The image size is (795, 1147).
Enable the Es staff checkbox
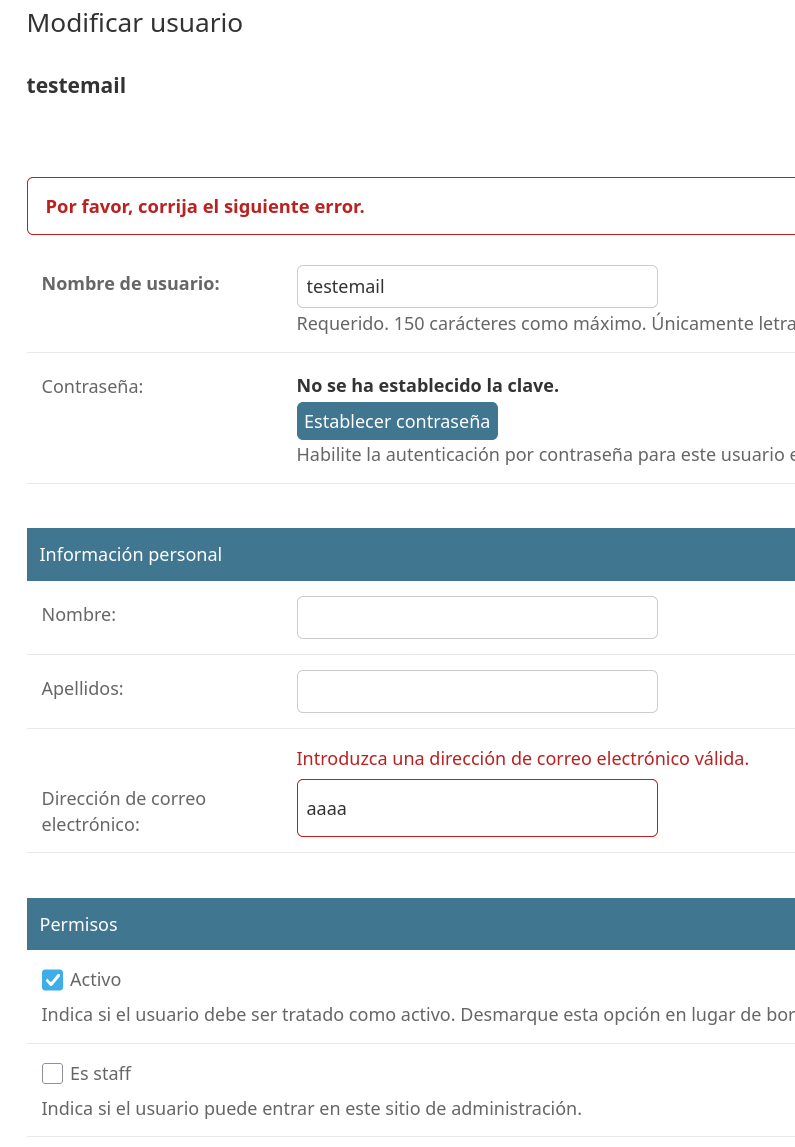point(52,1074)
